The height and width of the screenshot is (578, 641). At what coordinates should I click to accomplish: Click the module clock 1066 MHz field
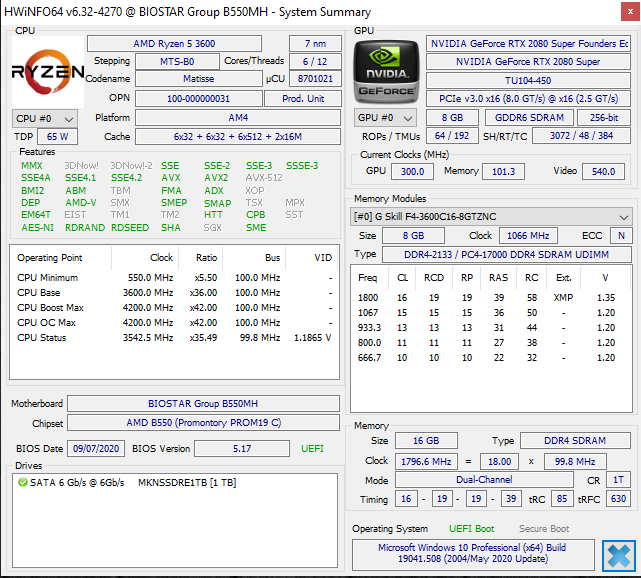coord(528,236)
